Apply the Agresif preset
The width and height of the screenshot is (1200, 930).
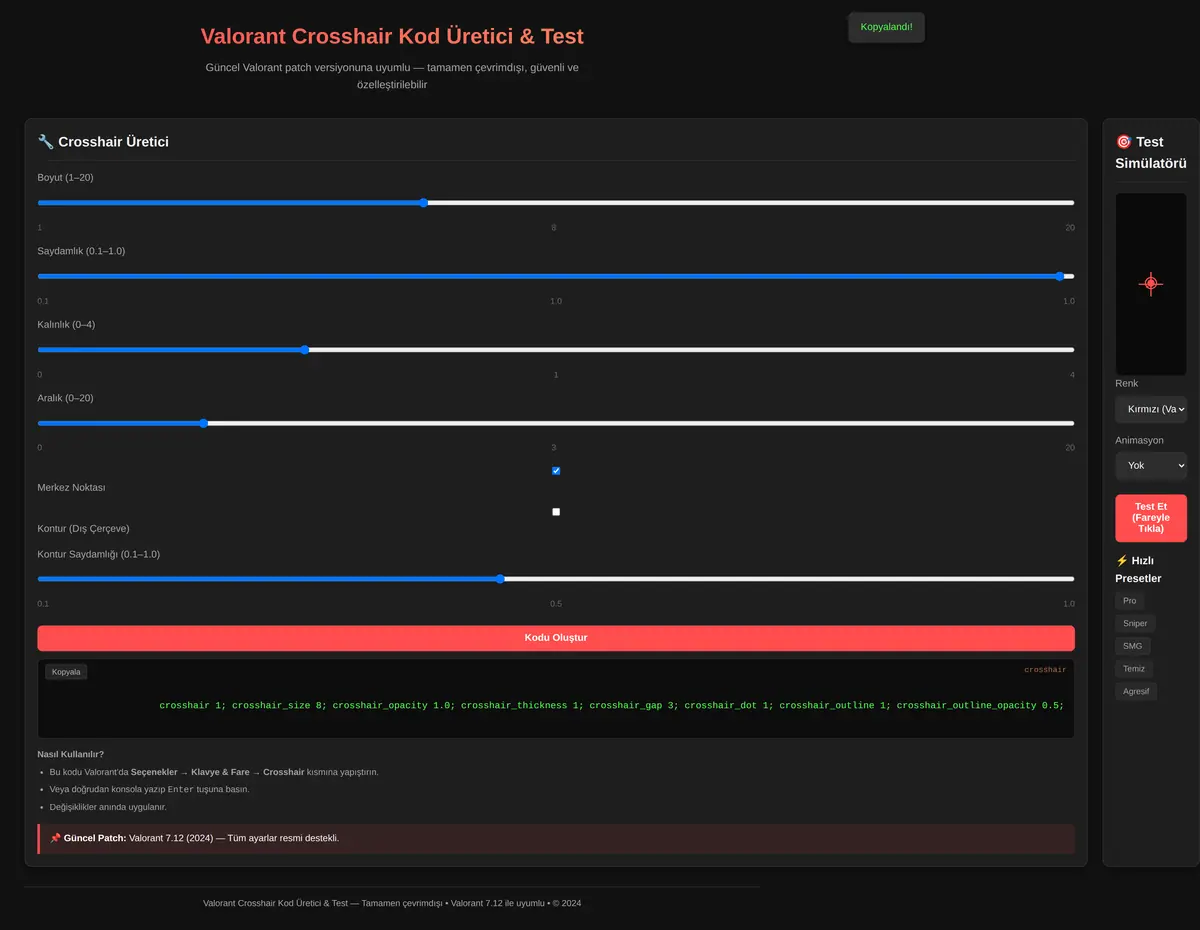point(1136,691)
